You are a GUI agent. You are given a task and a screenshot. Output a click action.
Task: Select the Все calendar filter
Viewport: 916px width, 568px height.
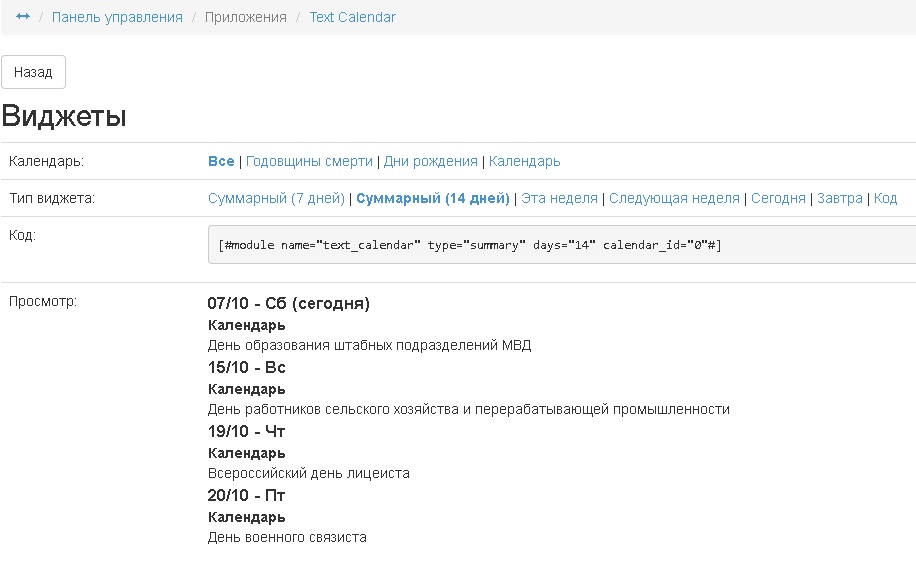pos(221,161)
